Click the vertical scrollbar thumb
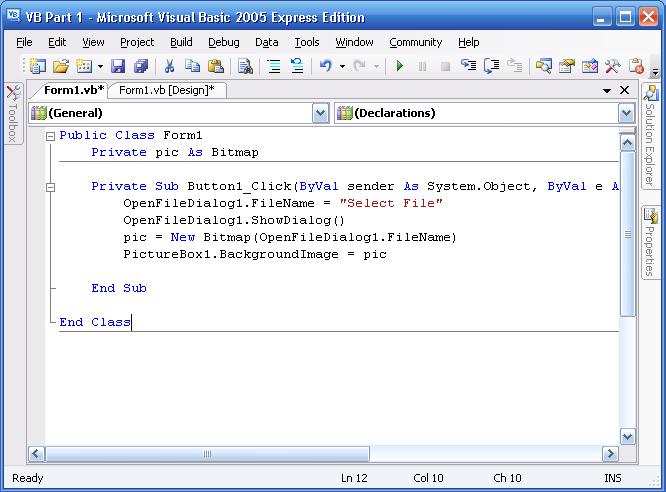This screenshot has width=666, height=492. pyautogui.click(x=627, y=234)
